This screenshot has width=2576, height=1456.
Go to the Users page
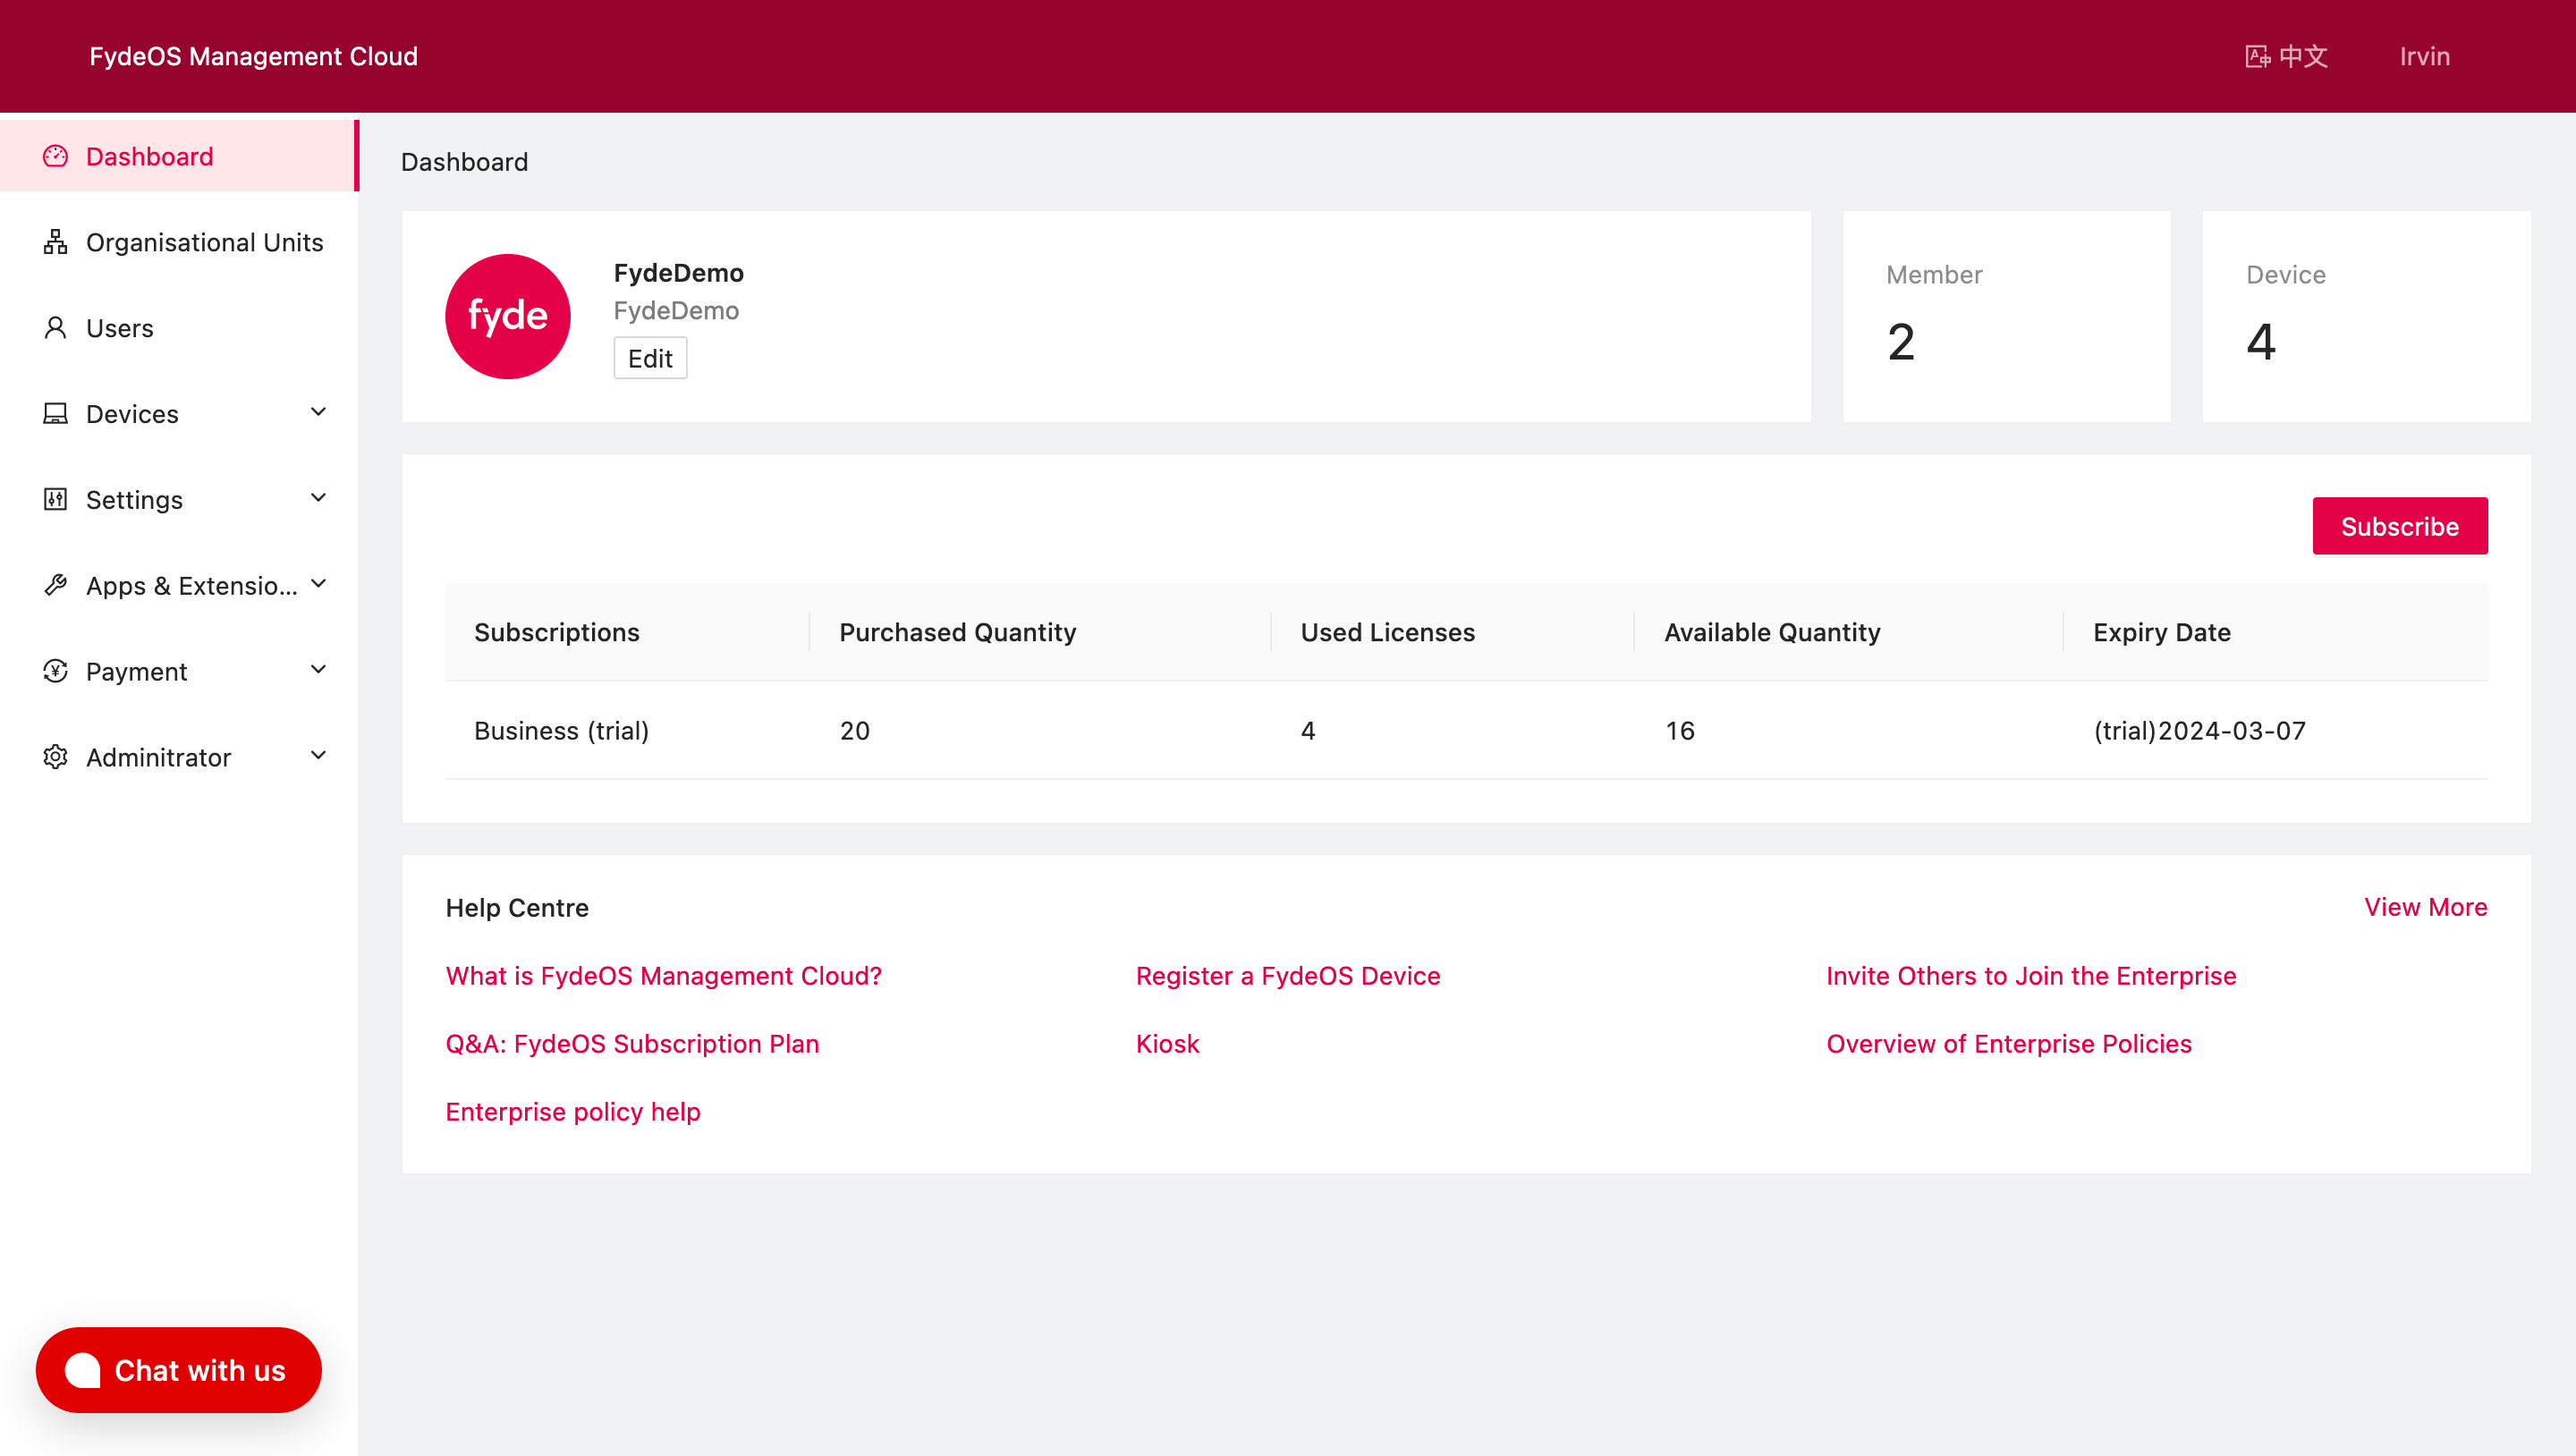179,328
